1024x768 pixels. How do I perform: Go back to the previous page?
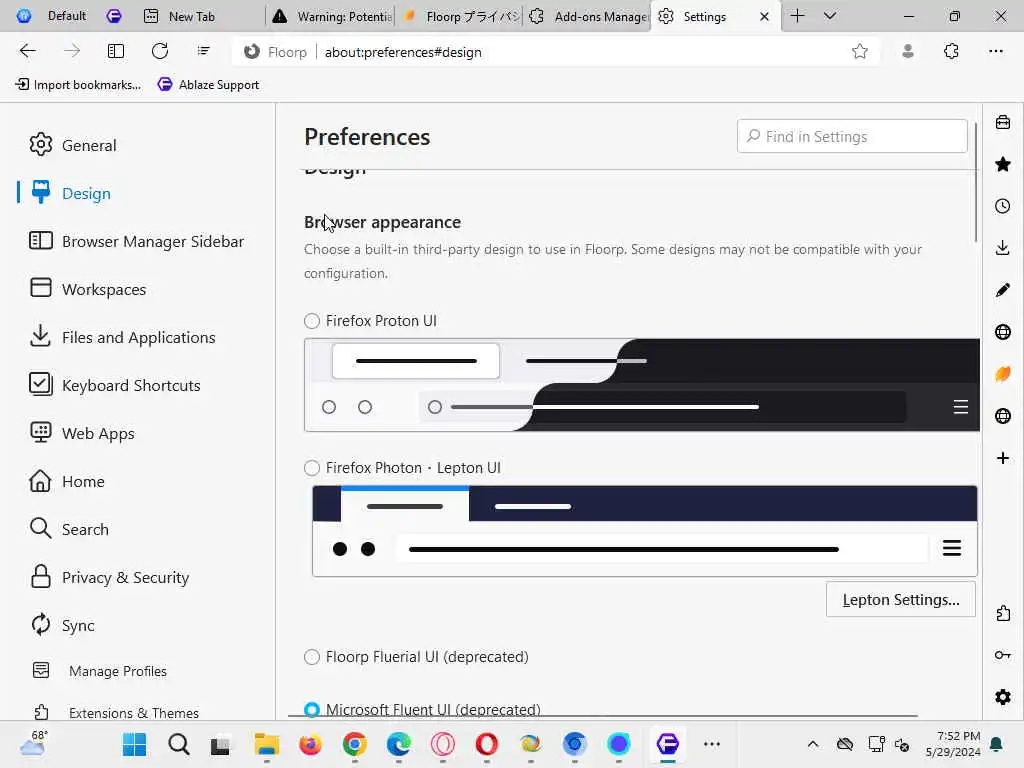point(27,51)
